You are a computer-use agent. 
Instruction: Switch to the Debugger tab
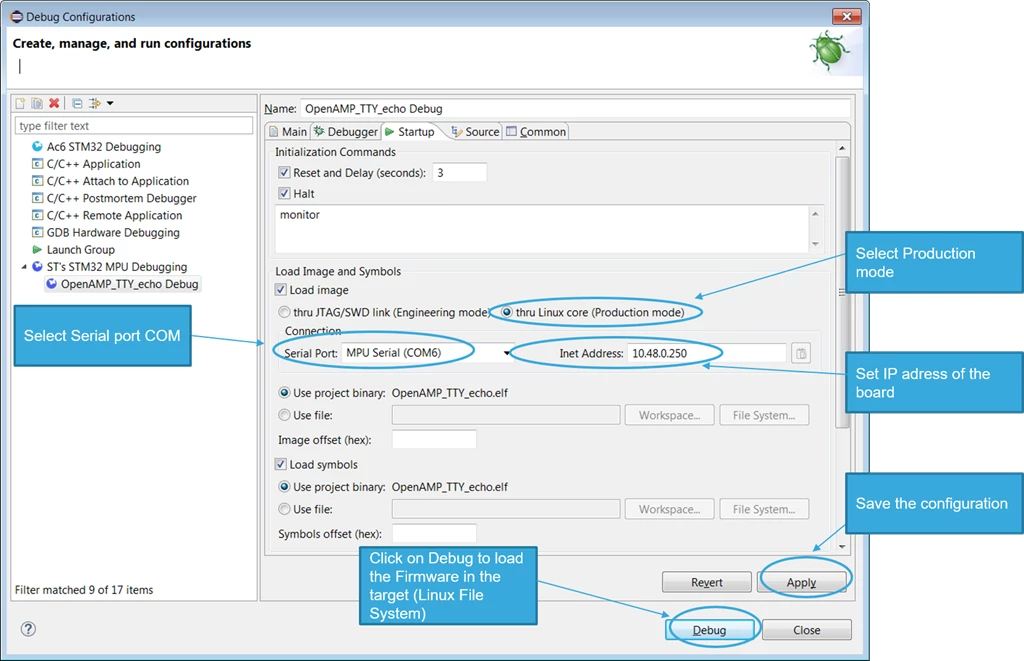coord(346,131)
